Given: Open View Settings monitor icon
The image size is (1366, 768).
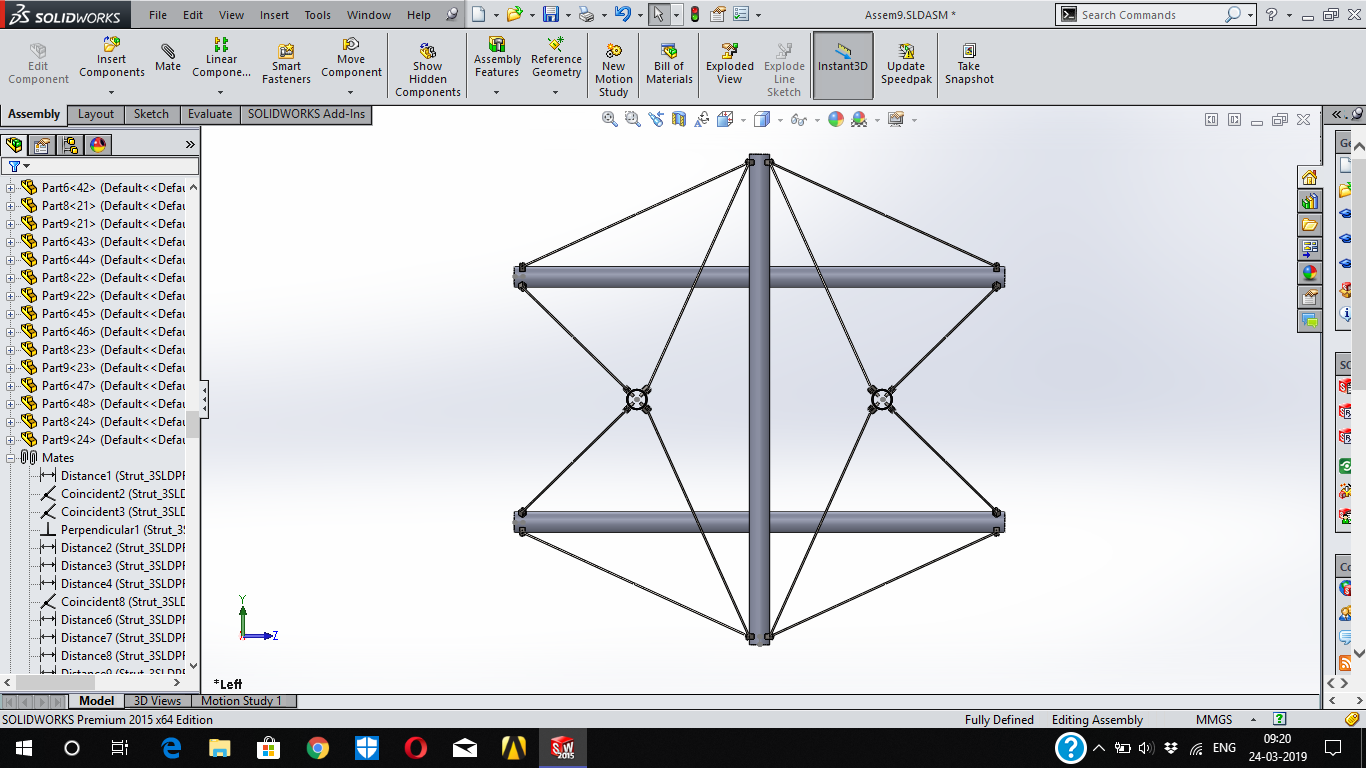Looking at the screenshot, I should point(895,119).
